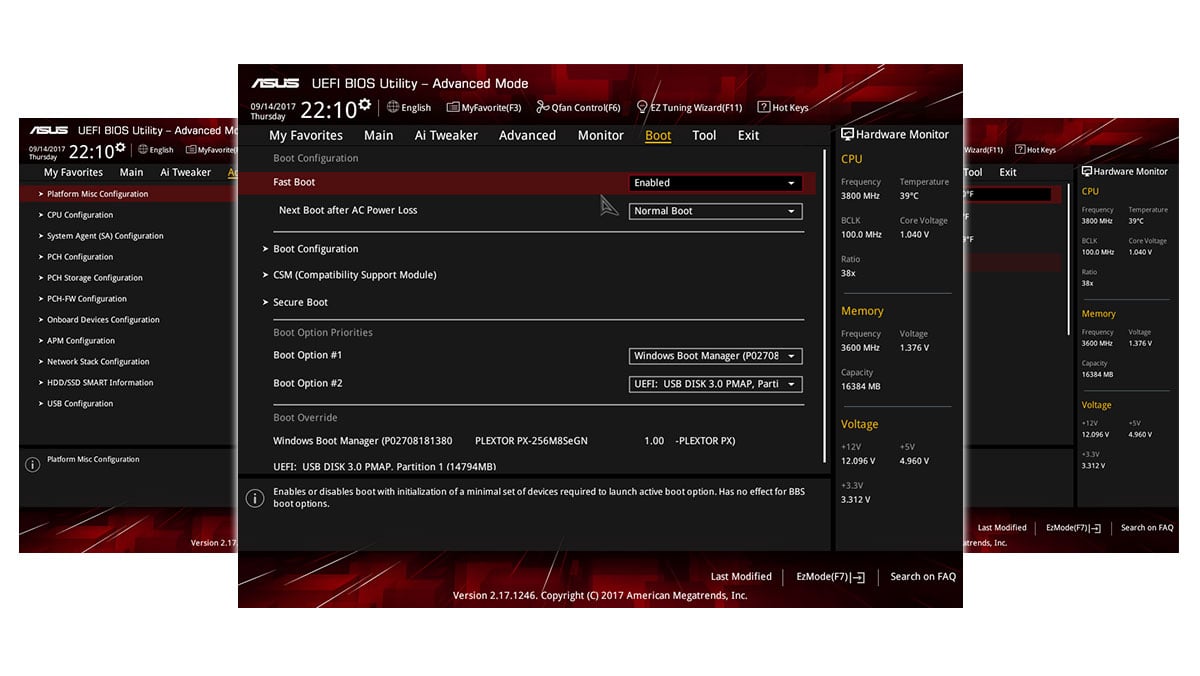The image size is (1200, 676).
Task: Click the Hot Keys question mark icon, front window
Action: (x=763, y=107)
